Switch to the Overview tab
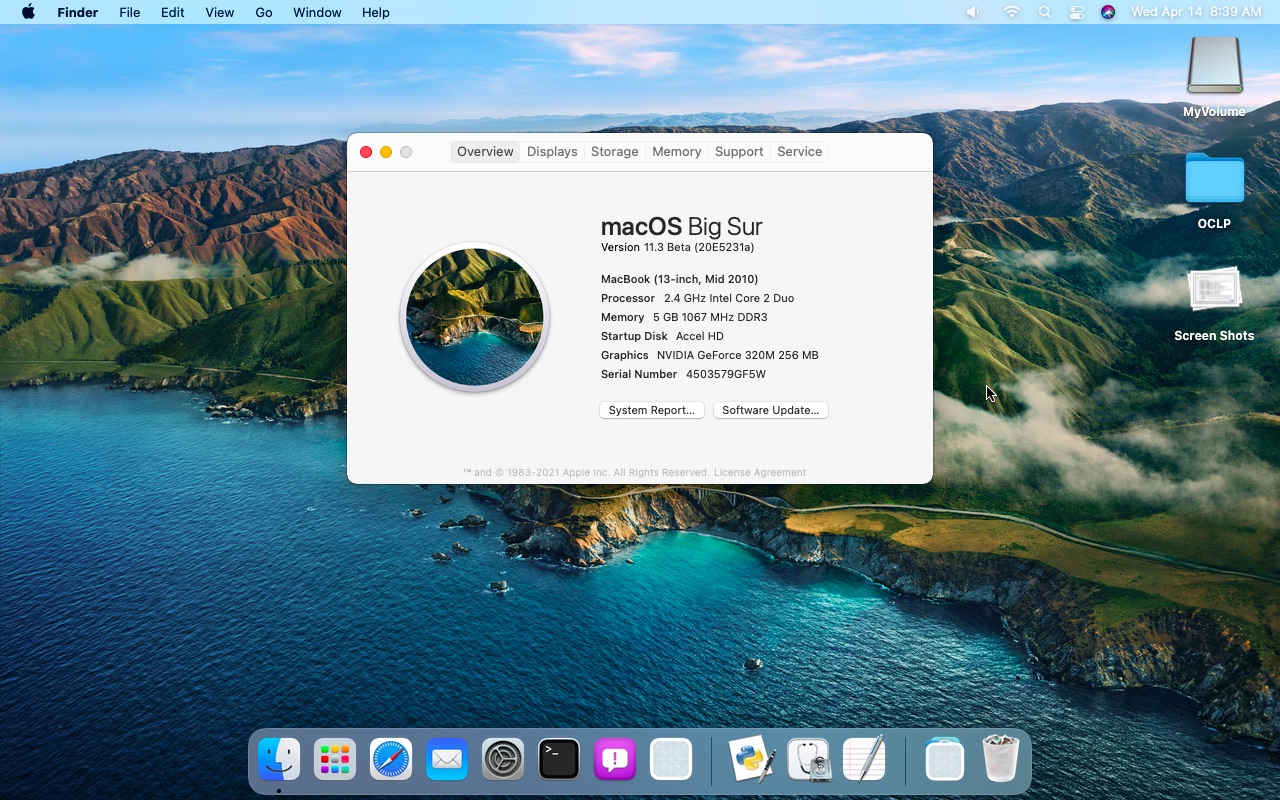Screen dimensions: 1280x800 point(485,152)
